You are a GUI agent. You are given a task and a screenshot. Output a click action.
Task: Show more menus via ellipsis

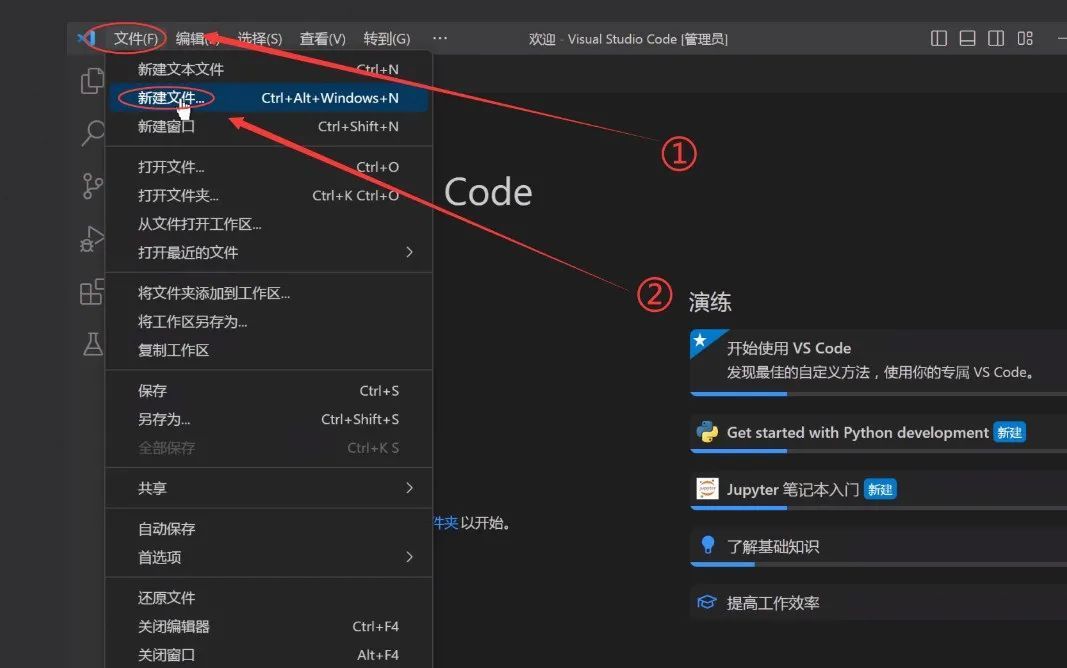coord(440,39)
